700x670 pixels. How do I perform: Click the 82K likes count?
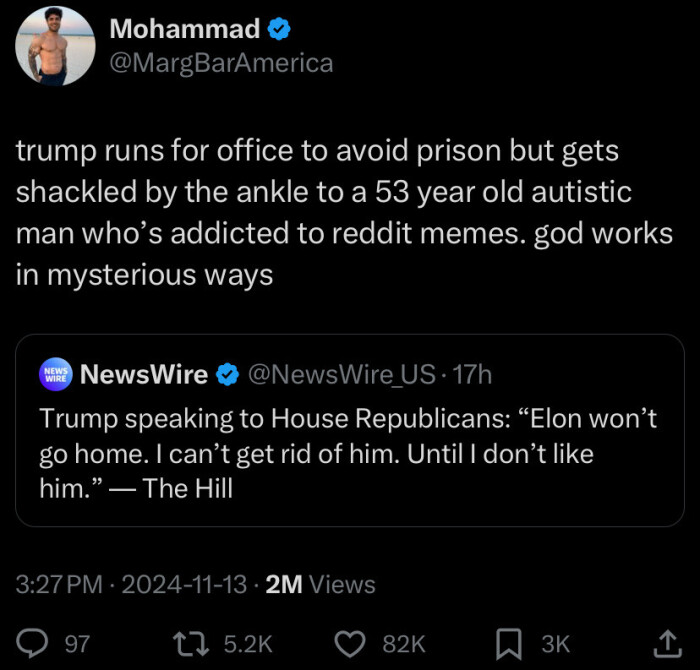pos(404,643)
